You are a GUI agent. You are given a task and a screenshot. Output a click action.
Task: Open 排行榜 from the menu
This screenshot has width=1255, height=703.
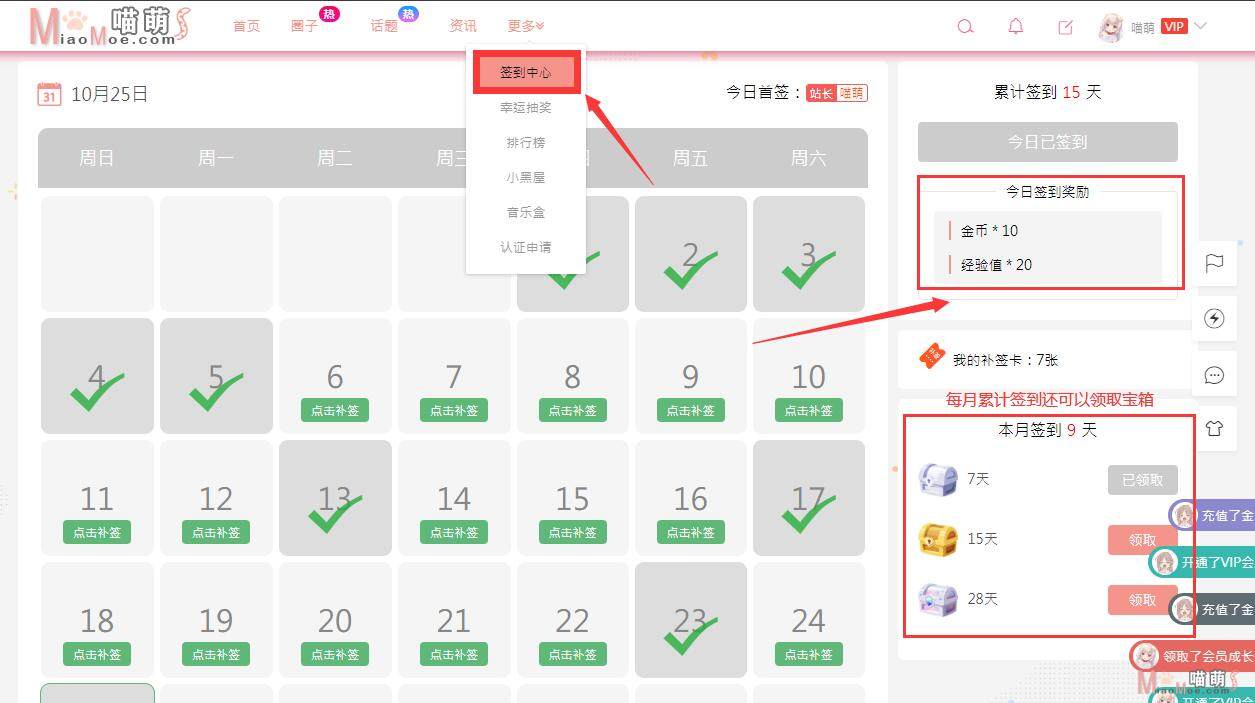[x=526, y=142]
